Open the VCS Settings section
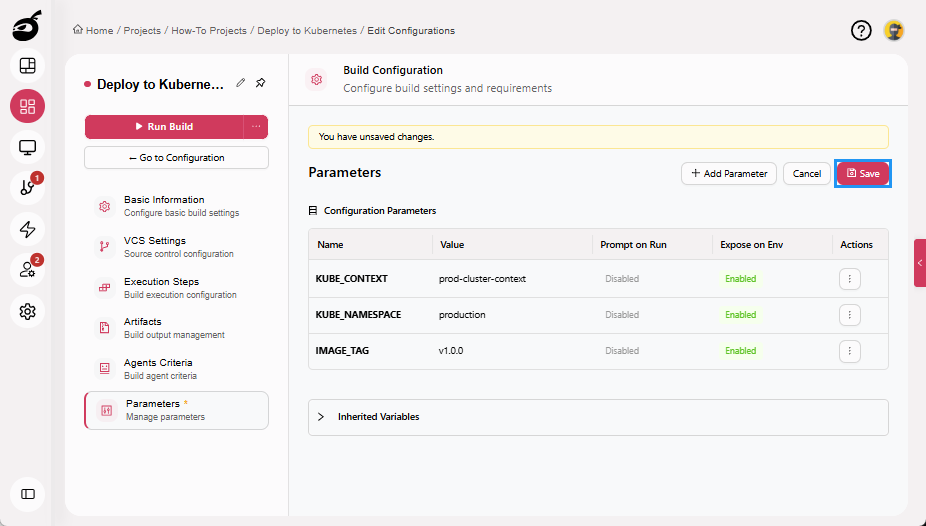The image size is (926, 526). click(177, 247)
